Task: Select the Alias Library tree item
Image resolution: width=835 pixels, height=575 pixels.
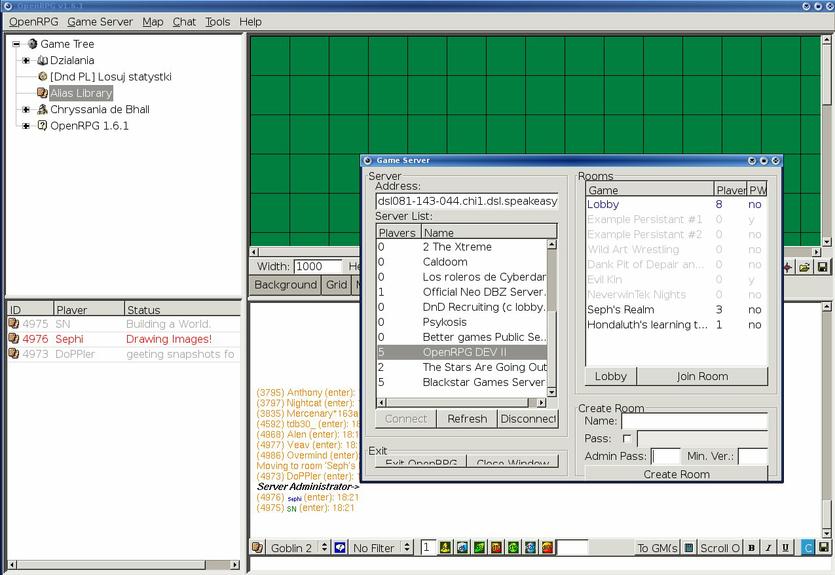Action: [x=81, y=93]
